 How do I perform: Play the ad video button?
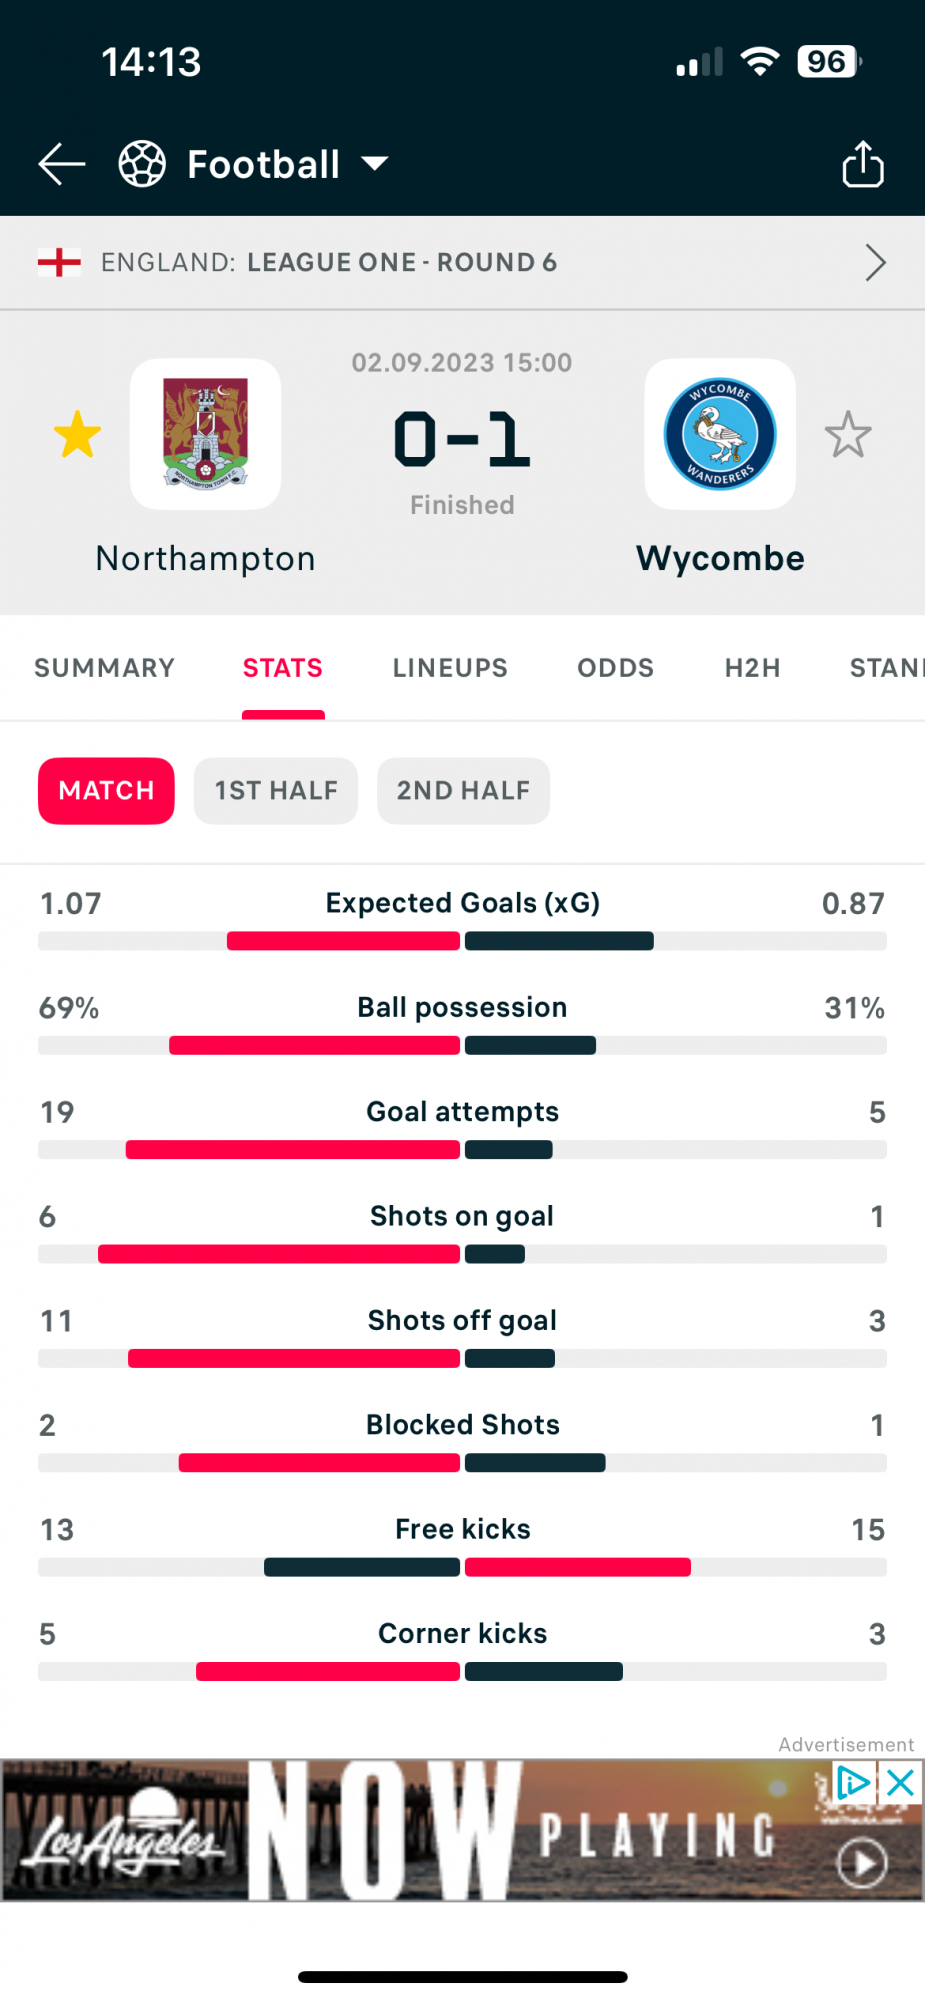tap(863, 1863)
